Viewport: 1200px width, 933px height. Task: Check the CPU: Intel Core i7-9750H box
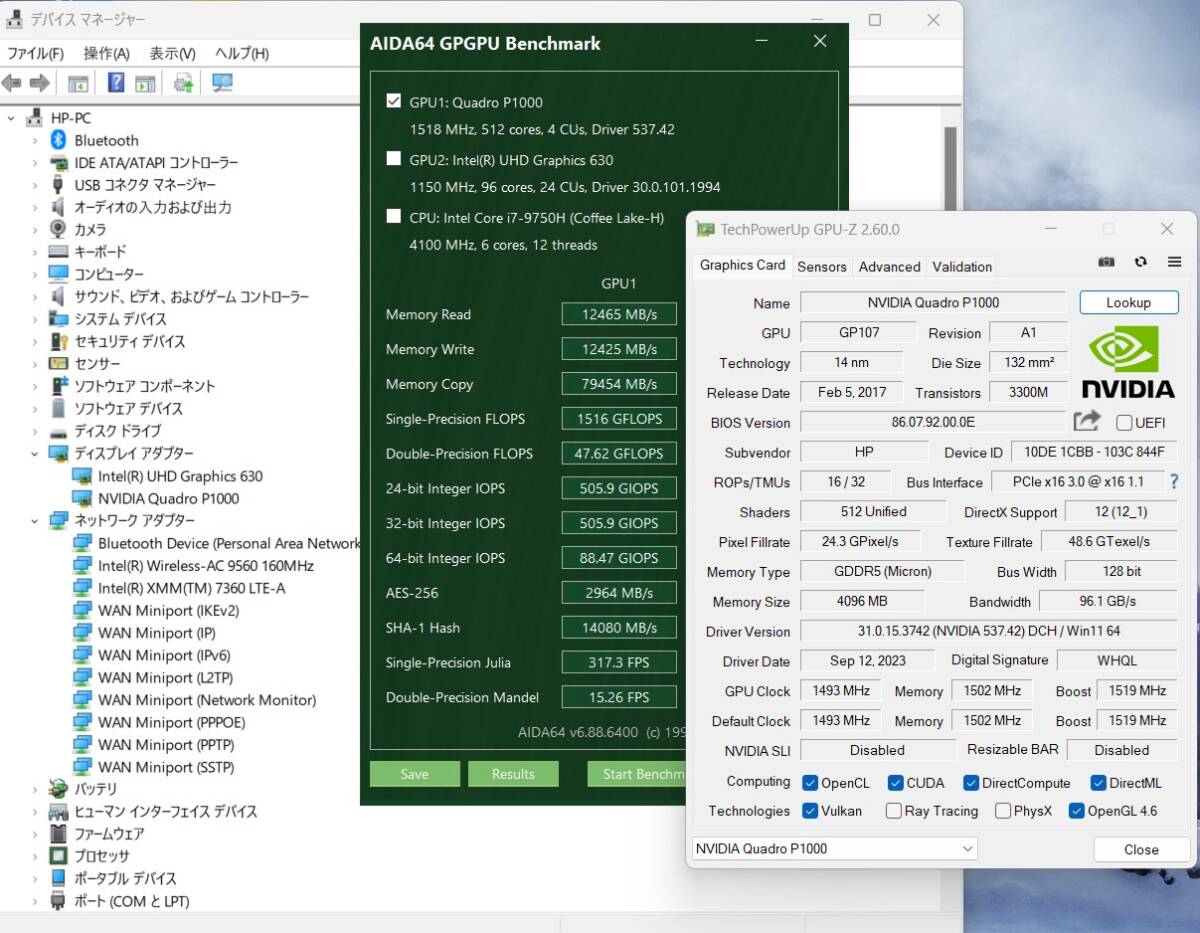[394, 217]
